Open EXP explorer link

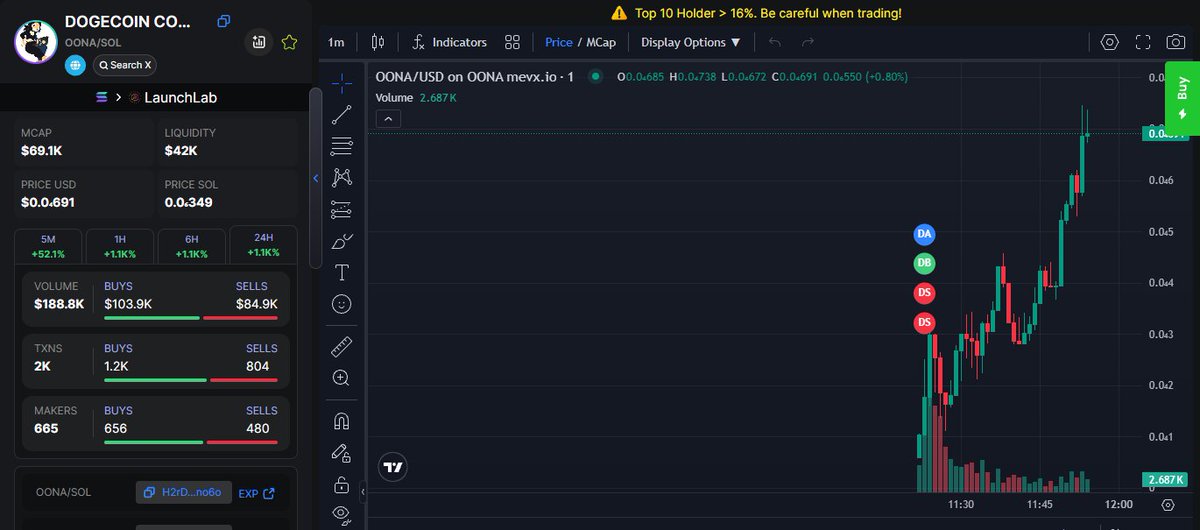256,493
